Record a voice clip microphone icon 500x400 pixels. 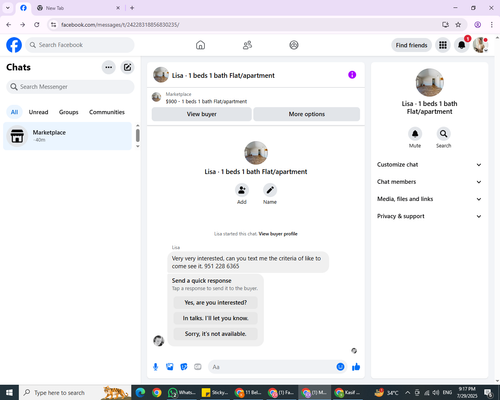coord(155,367)
